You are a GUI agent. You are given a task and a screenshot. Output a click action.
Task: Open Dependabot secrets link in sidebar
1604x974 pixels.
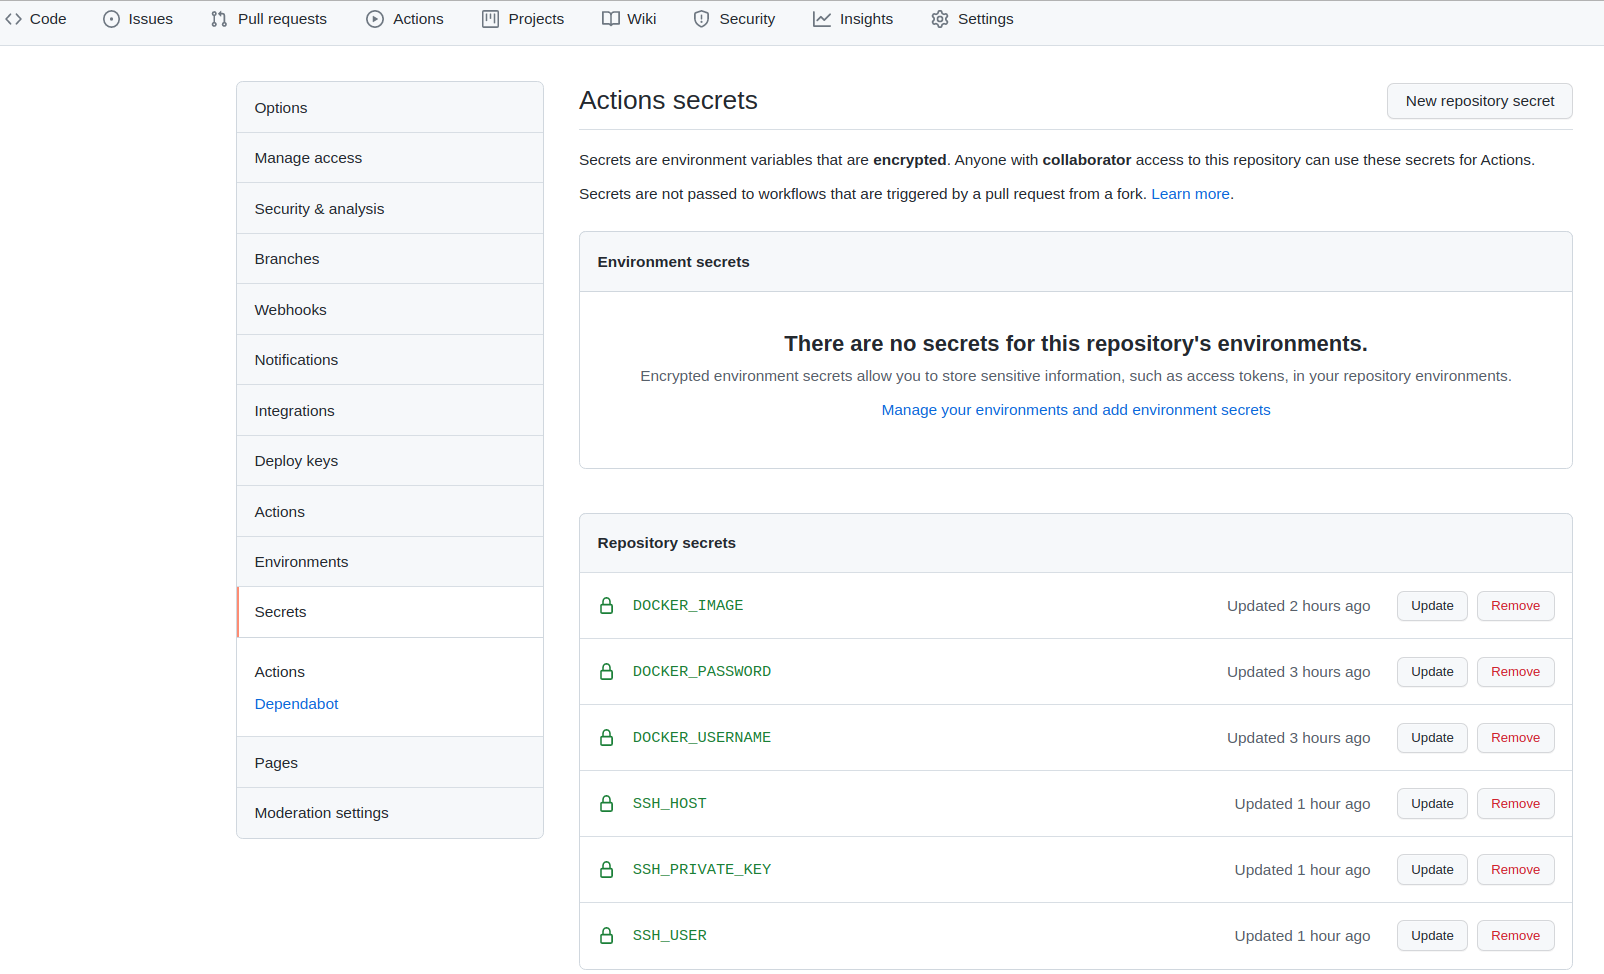[x=296, y=704]
